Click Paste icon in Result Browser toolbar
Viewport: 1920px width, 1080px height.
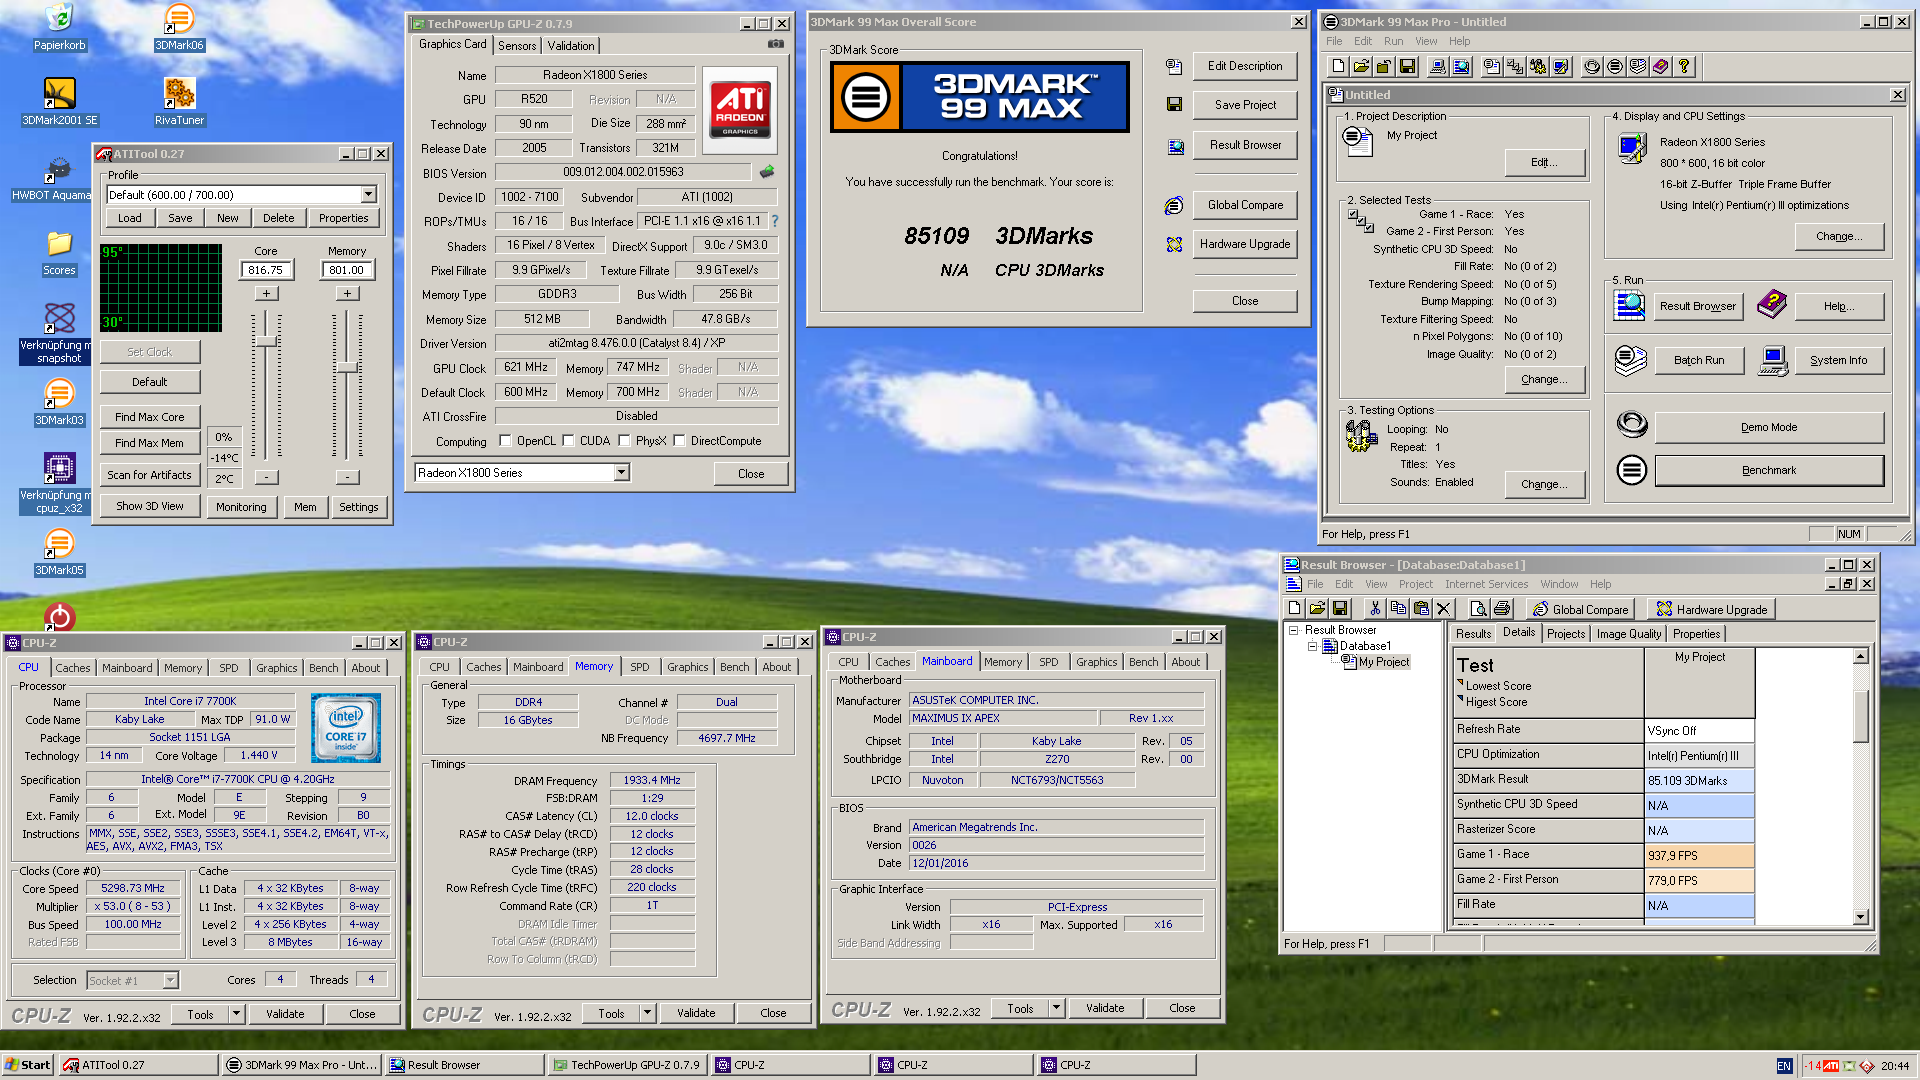pyautogui.click(x=1421, y=608)
